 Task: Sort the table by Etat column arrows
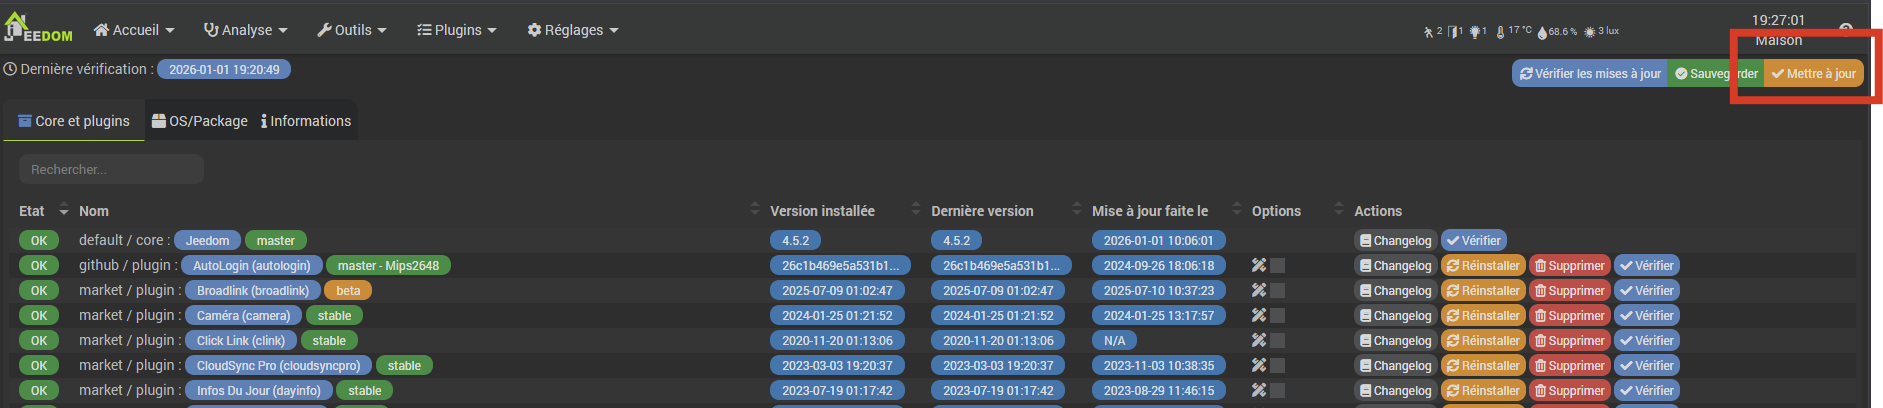coord(64,211)
